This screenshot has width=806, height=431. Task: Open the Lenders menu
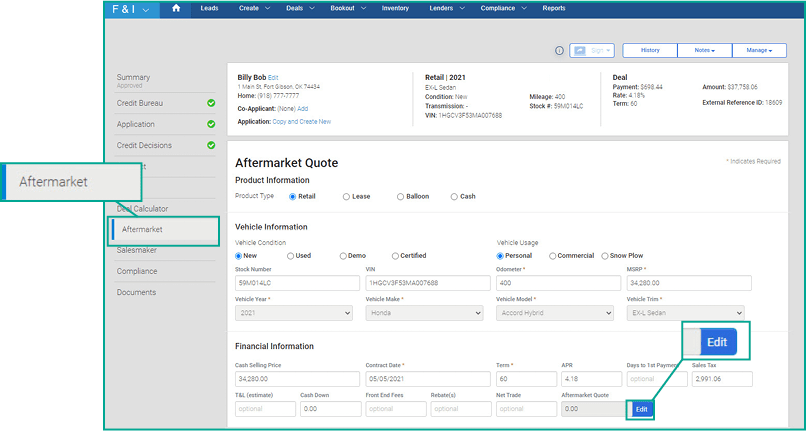click(x=447, y=8)
